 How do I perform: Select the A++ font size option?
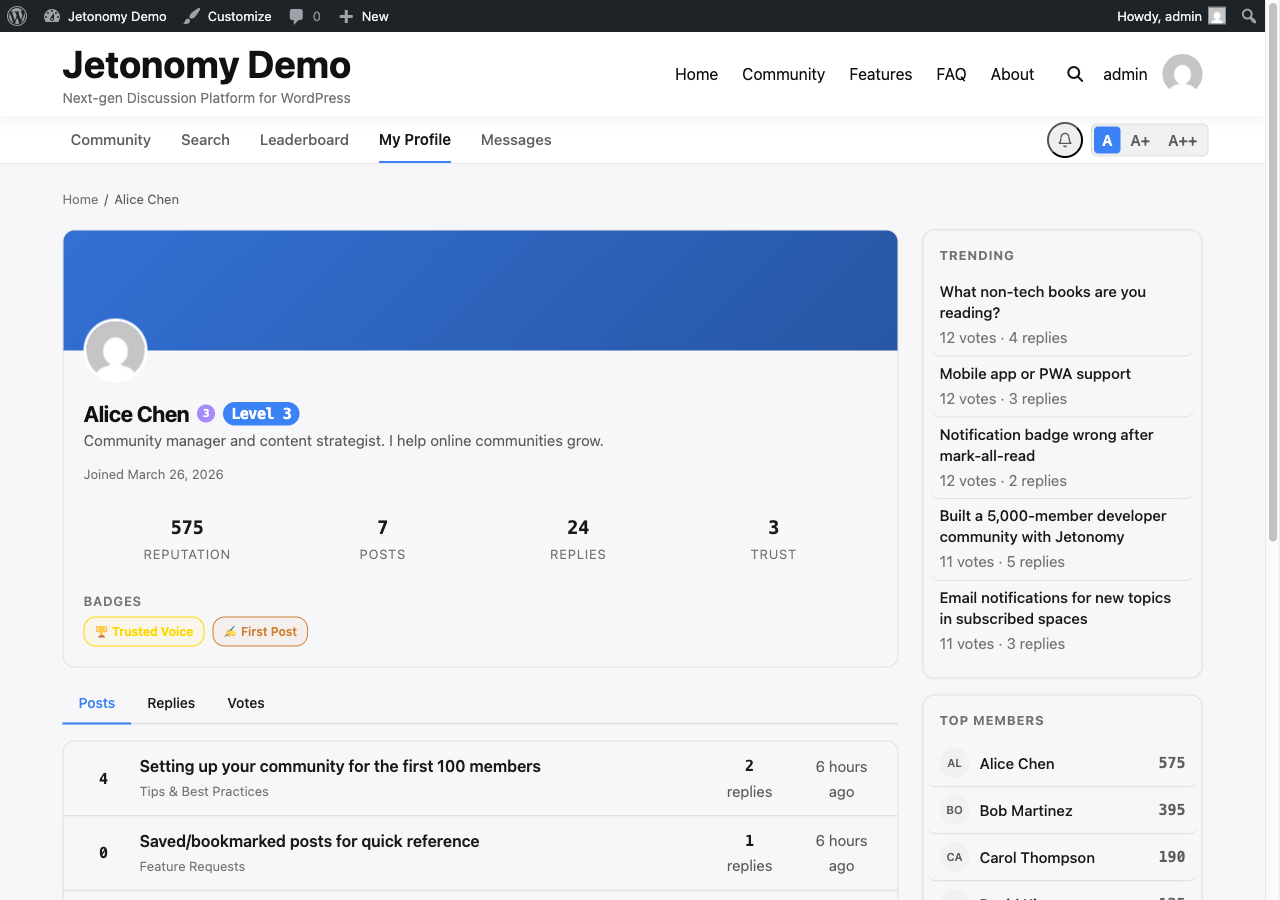1182,140
